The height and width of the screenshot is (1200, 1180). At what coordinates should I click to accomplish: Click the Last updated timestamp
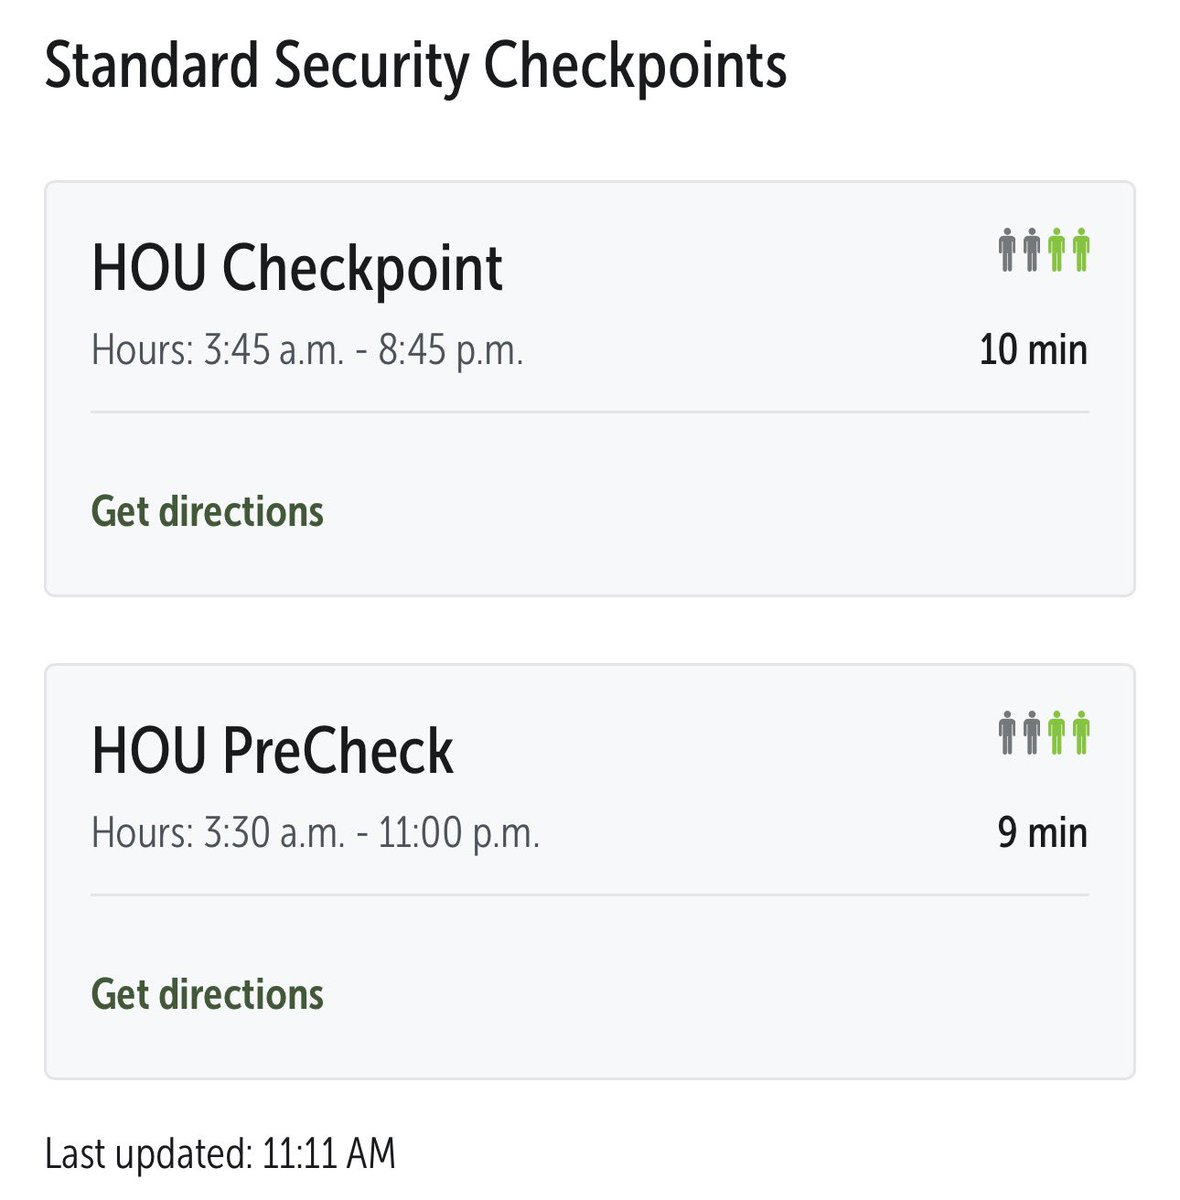[x=220, y=1153]
